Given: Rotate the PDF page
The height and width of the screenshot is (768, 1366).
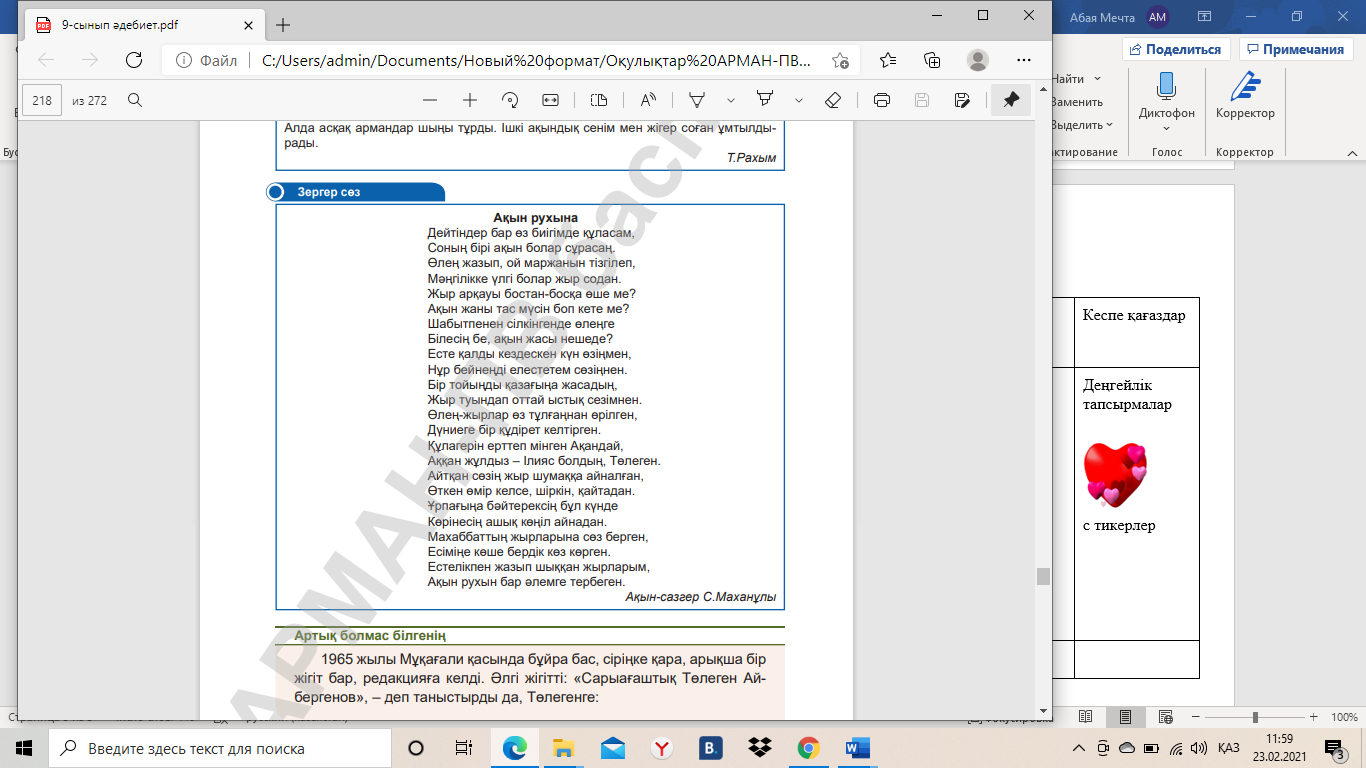Looking at the screenshot, I should pos(510,100).
